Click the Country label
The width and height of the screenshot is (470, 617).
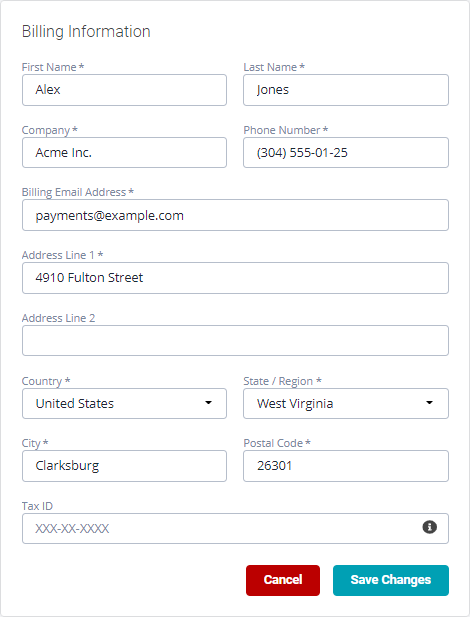[x=46, y=381]
